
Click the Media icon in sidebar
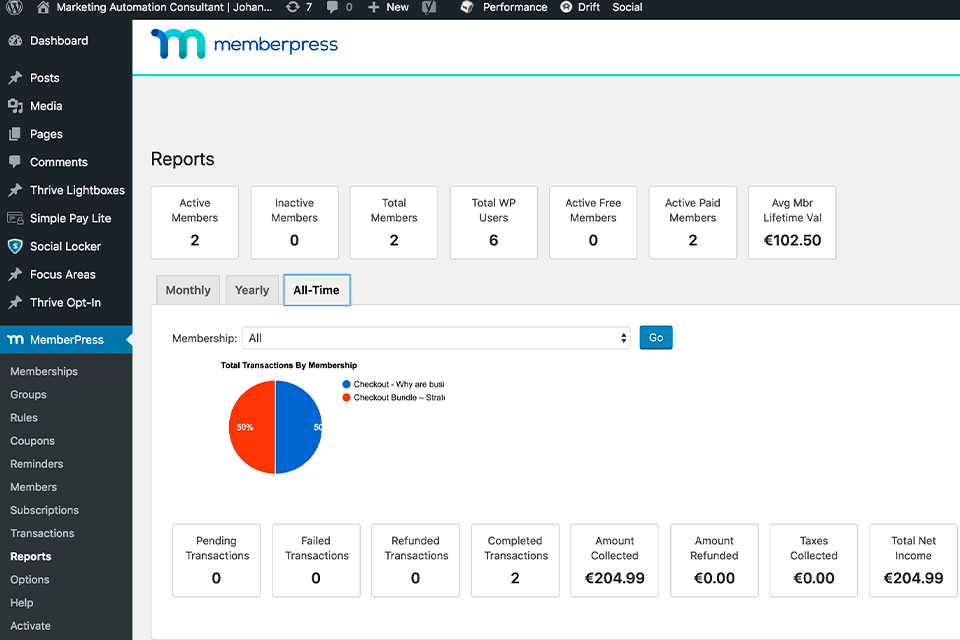tap(15, 106)
